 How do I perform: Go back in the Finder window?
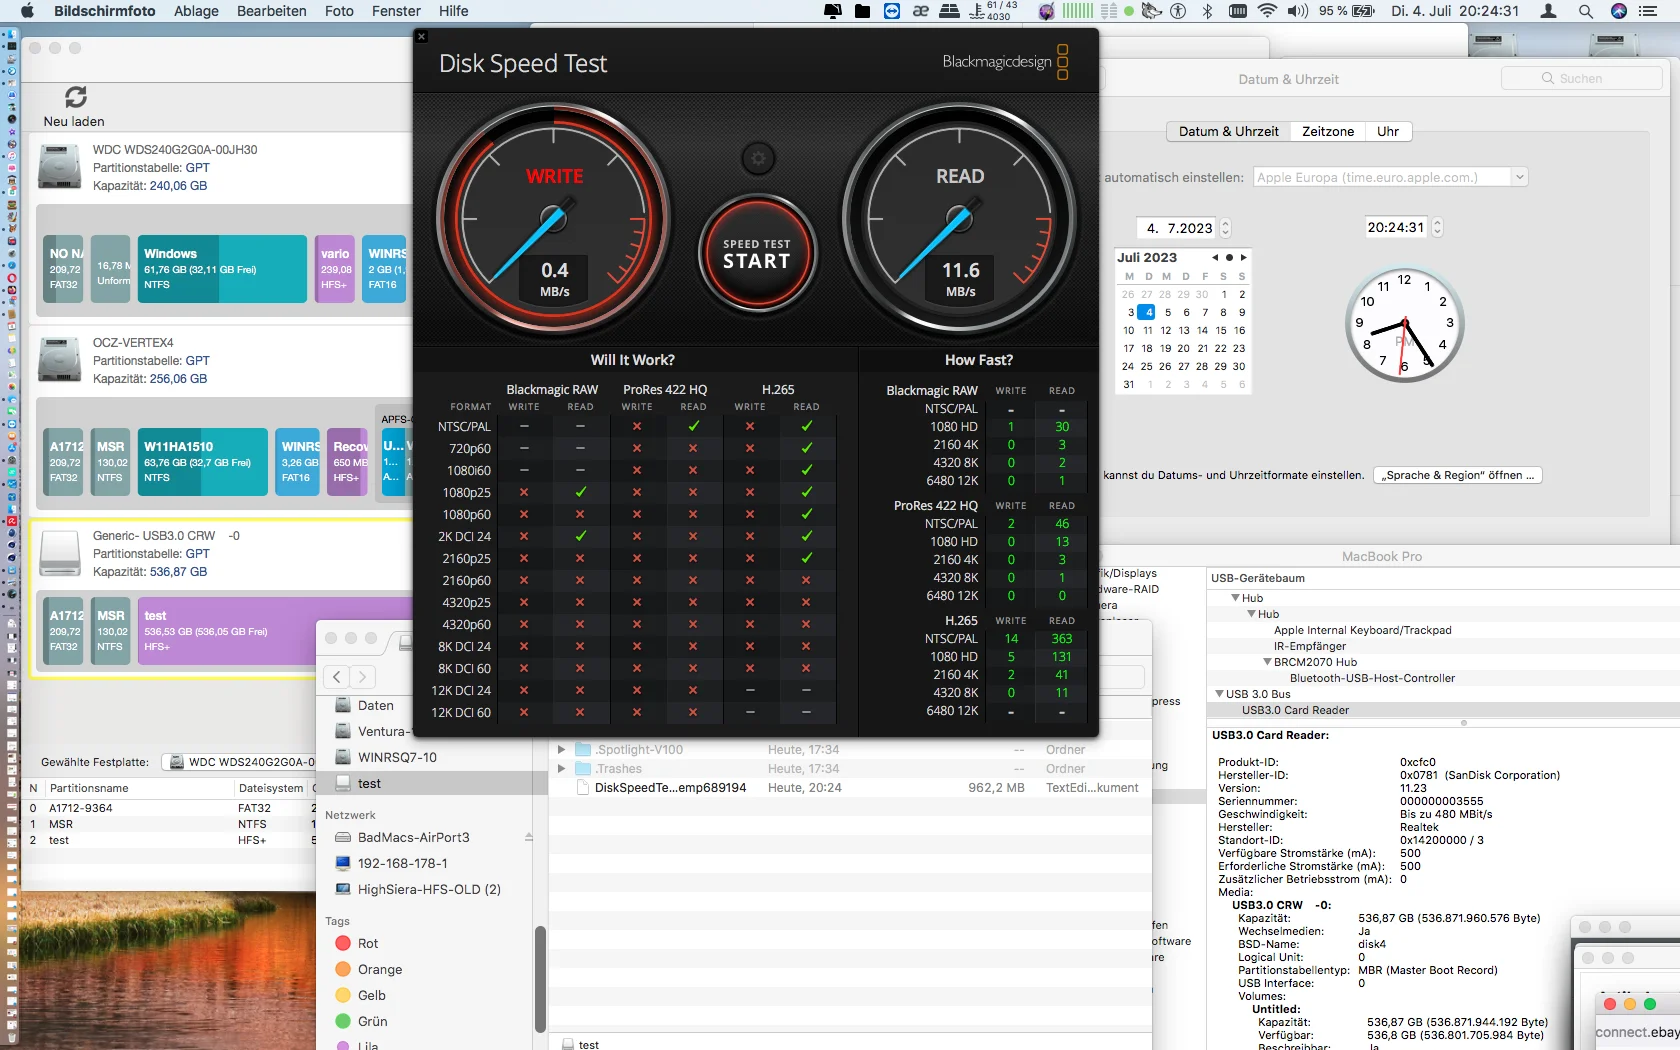[337, 677]
